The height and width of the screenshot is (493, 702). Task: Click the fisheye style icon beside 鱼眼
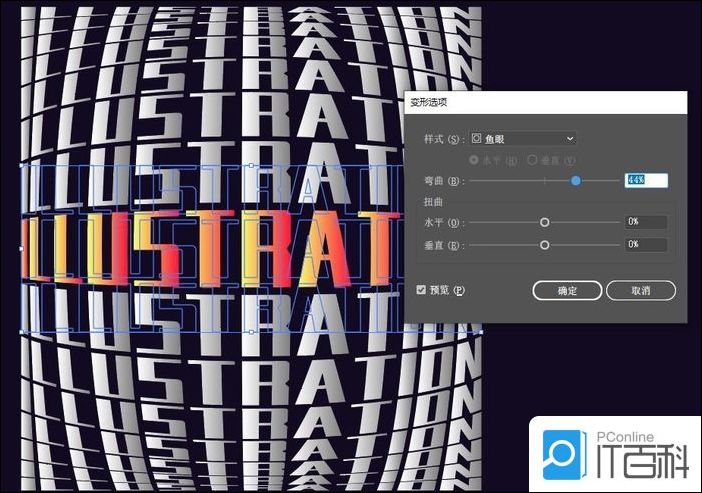point(476,138)
